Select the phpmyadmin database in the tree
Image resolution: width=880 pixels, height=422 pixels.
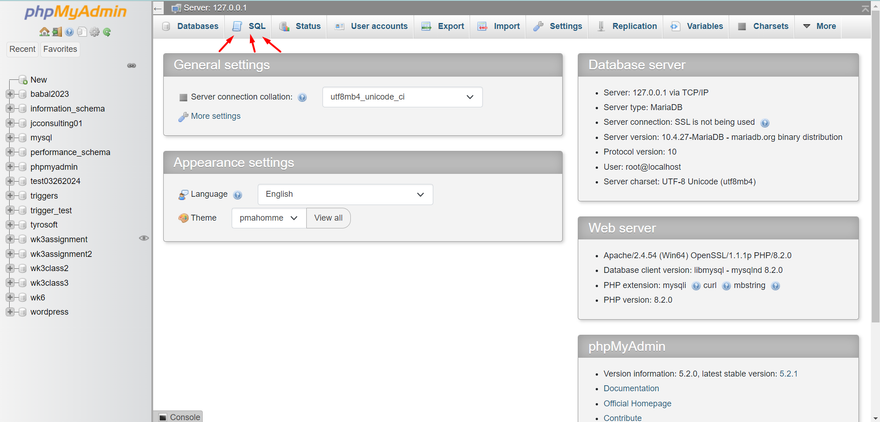tap(55, 167)
